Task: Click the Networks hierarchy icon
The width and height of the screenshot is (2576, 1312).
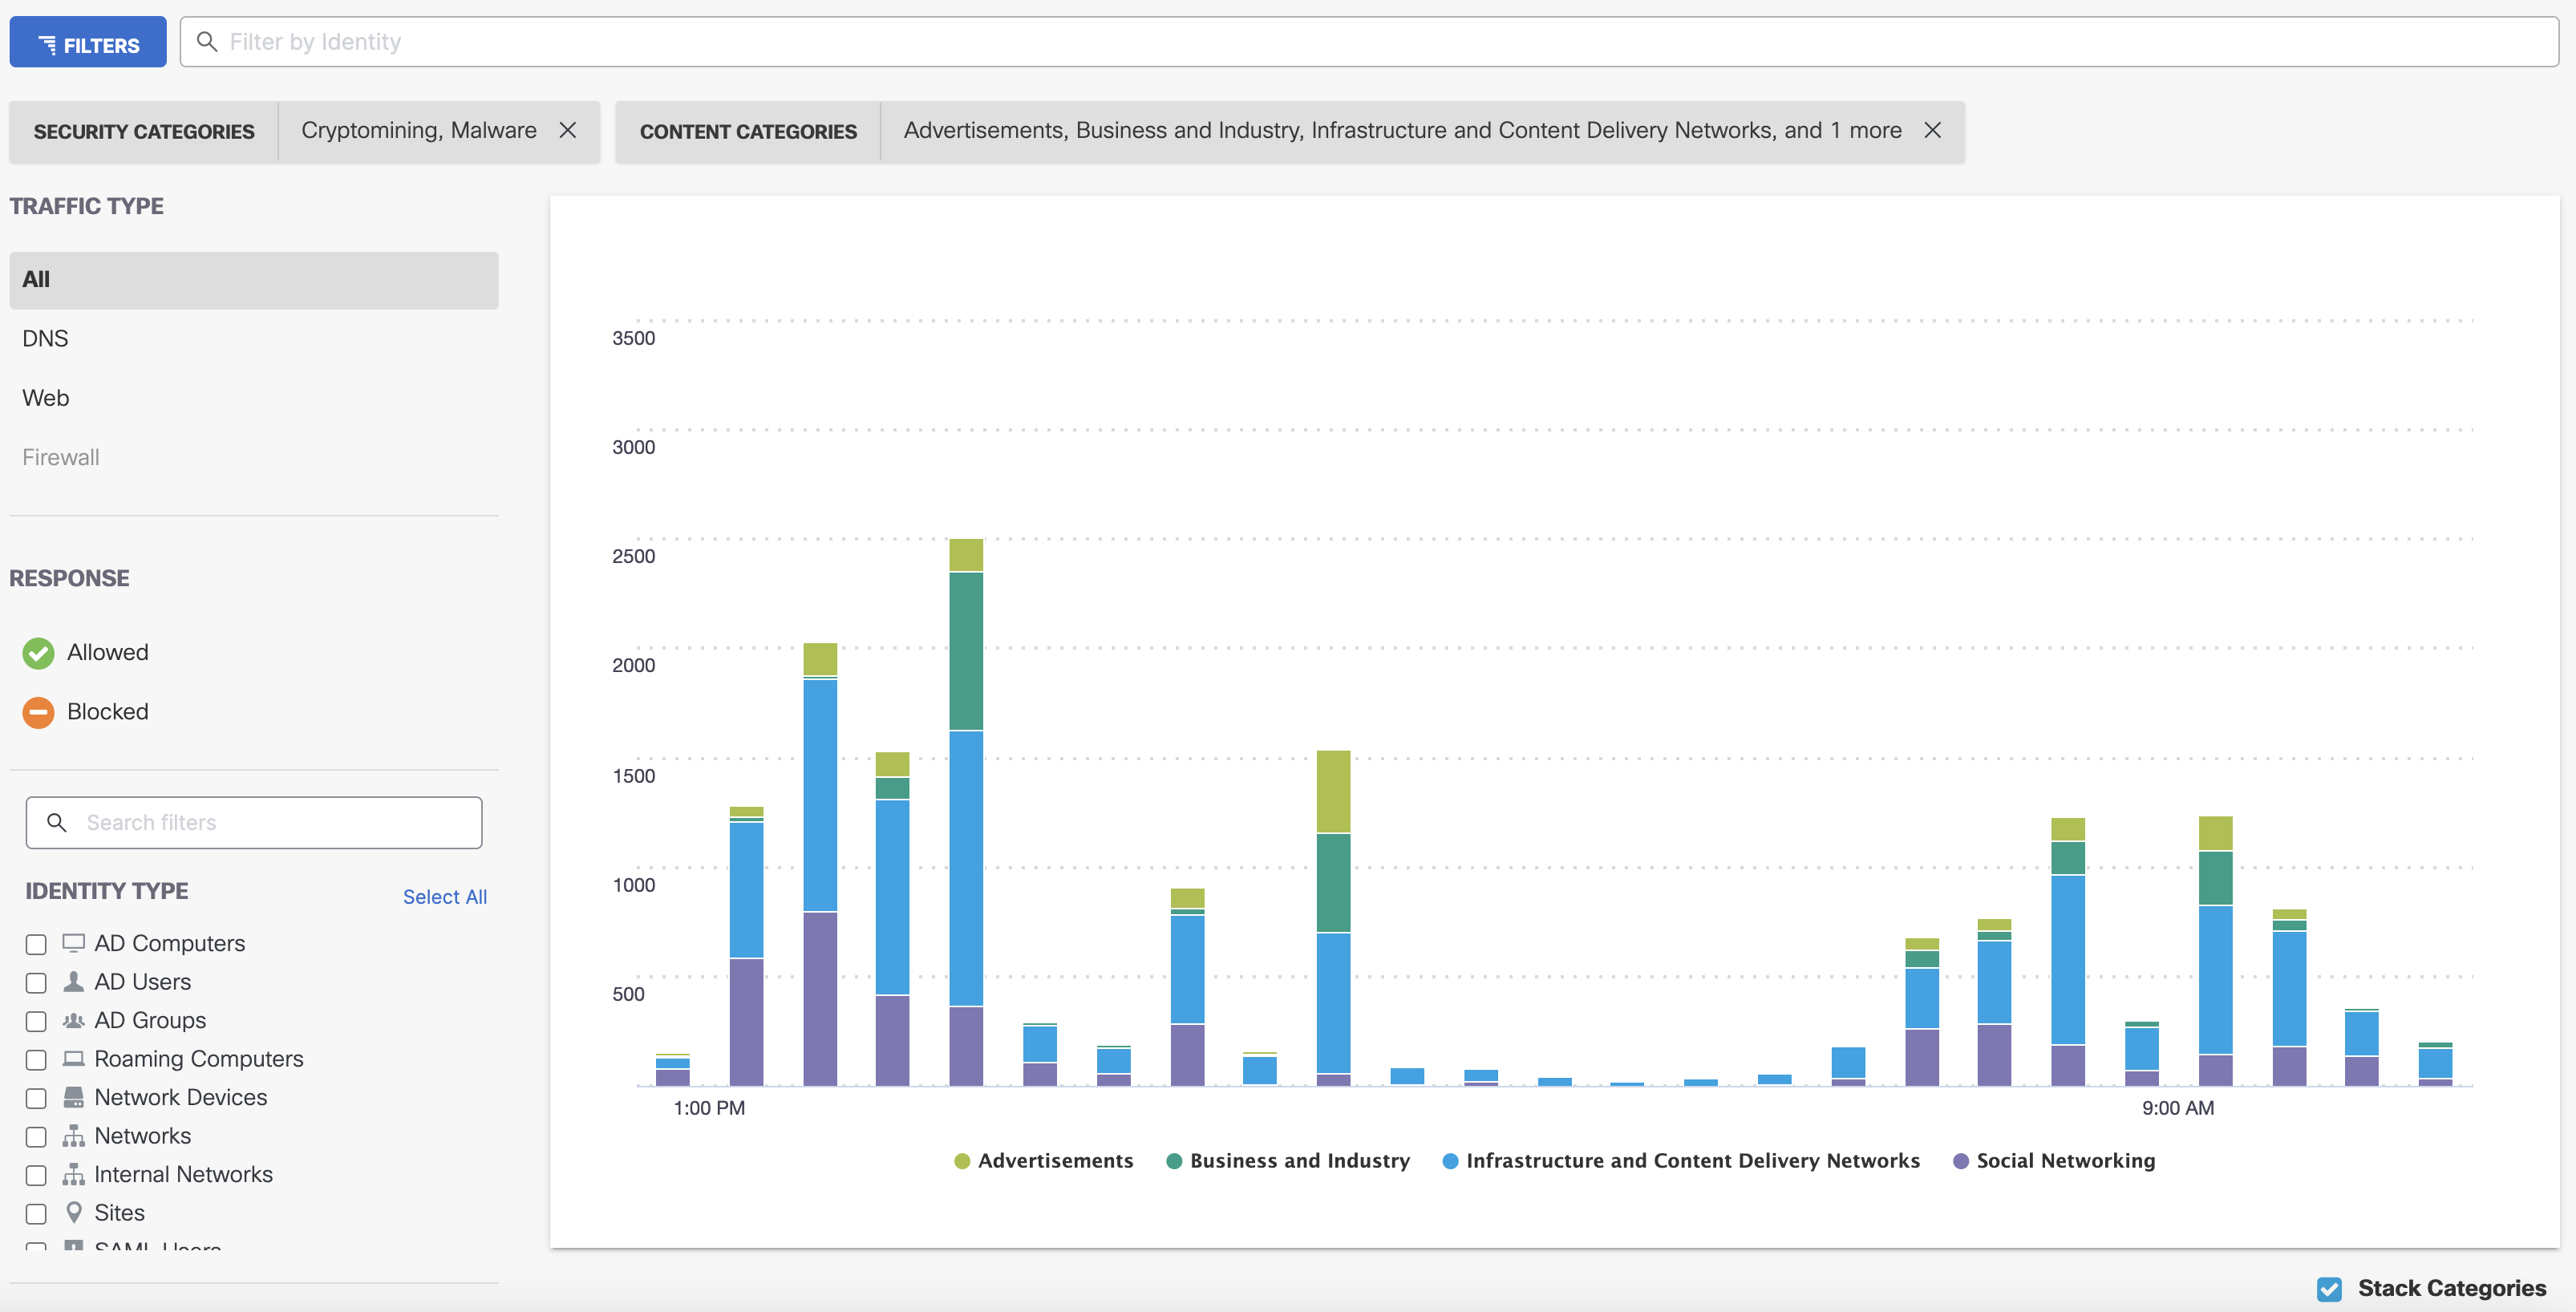Action: click(x=74, y=1136)
